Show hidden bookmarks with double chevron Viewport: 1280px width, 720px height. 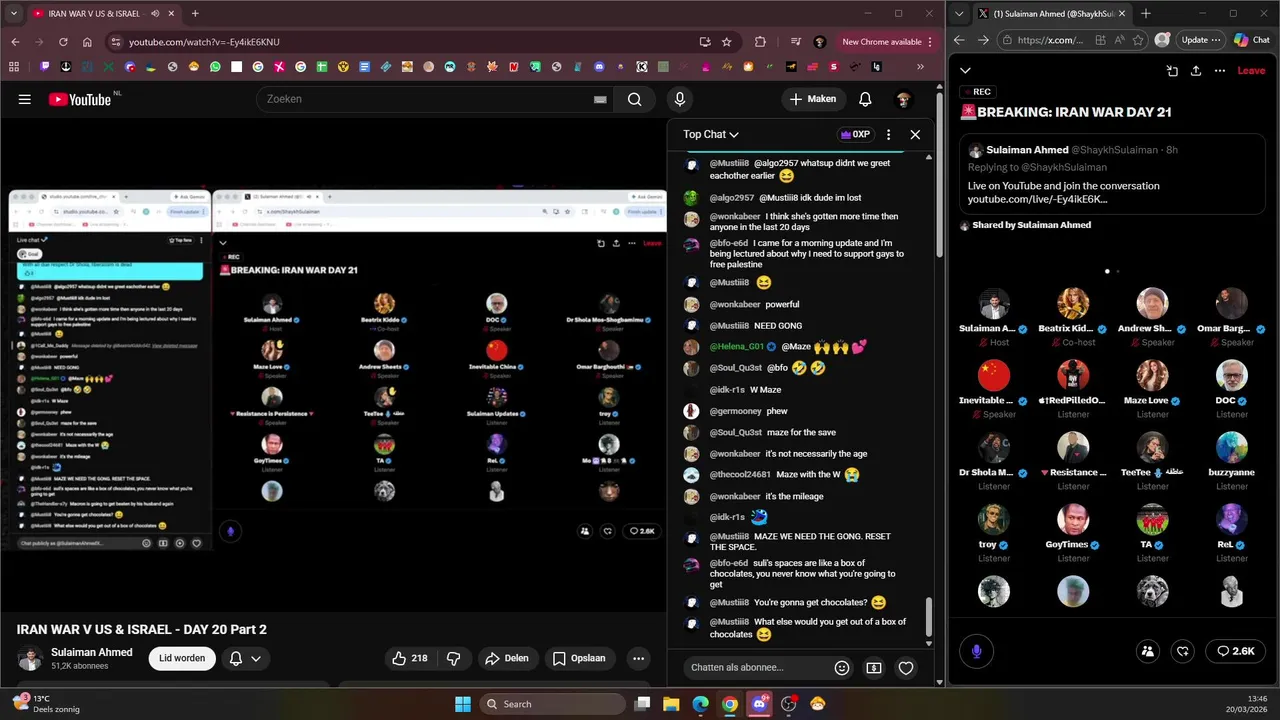pos(921,67)
